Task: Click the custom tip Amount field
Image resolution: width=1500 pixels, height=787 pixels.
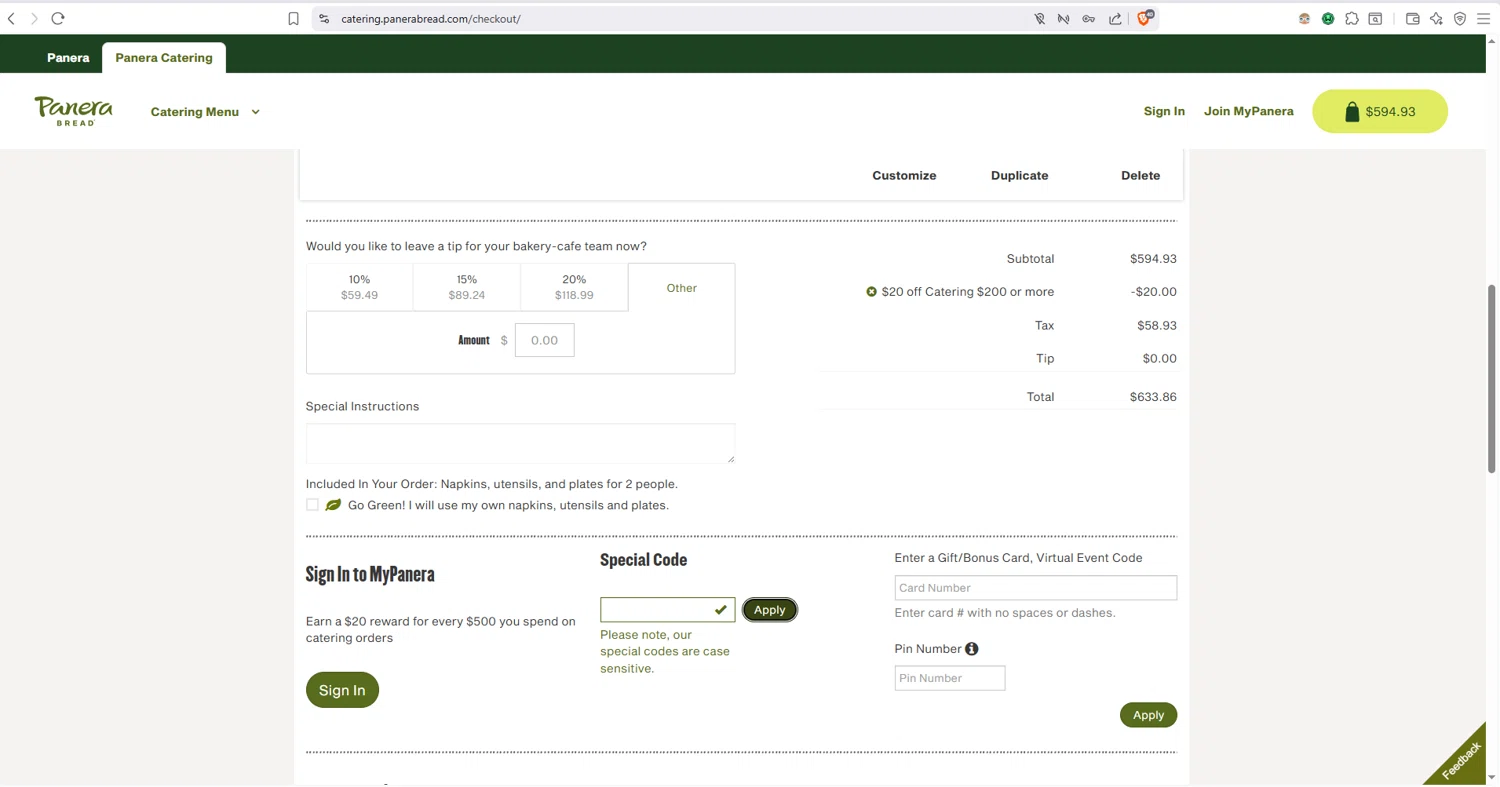Action: [x=545, y=340]
